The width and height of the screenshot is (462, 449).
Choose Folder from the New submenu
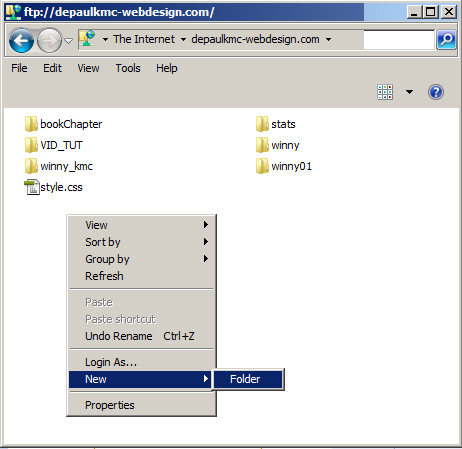tap(249, 379)
